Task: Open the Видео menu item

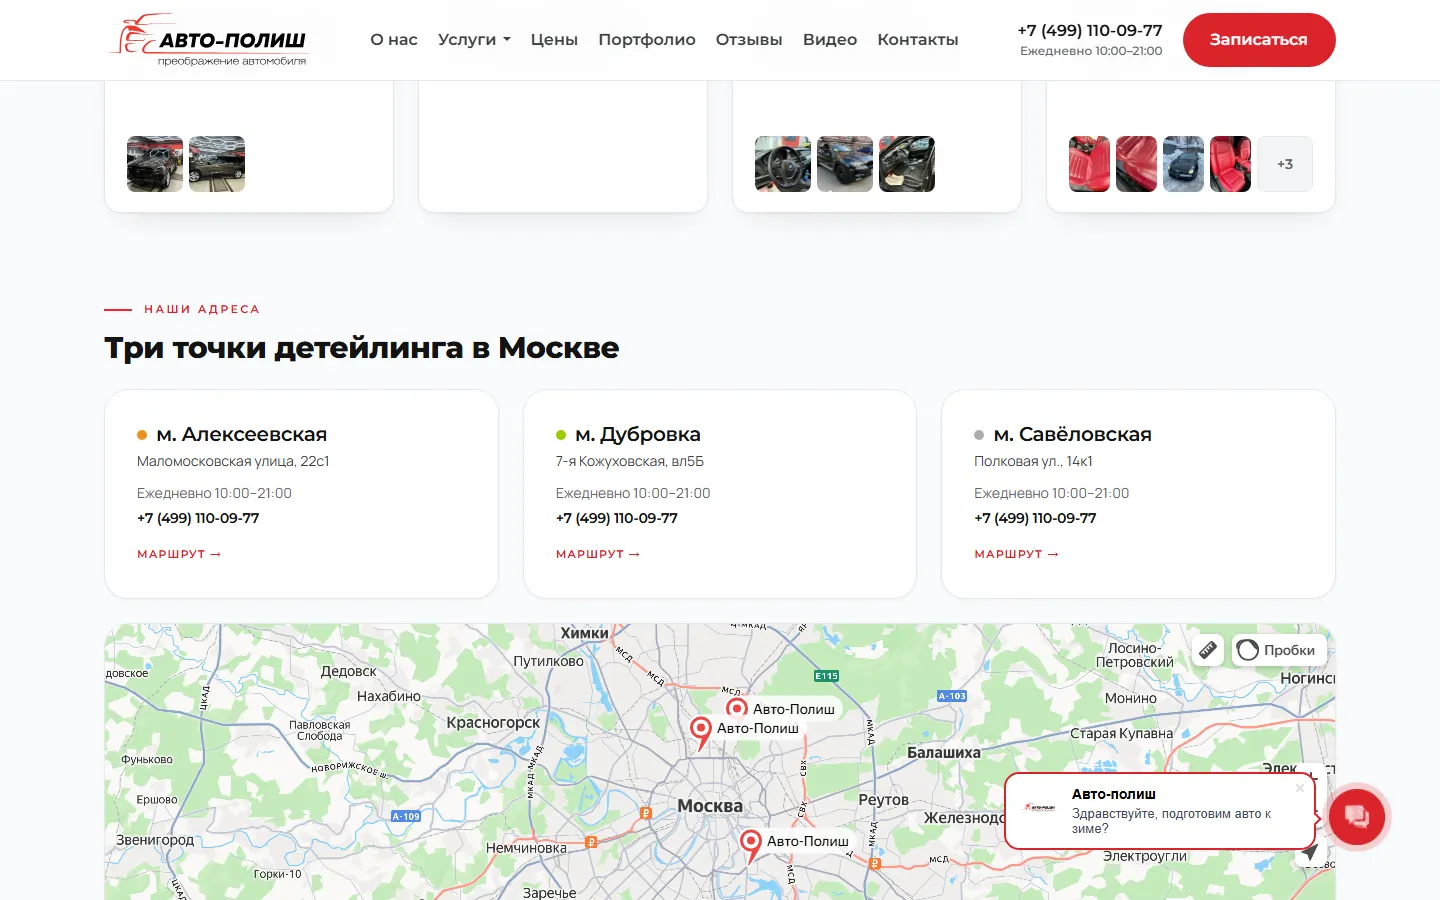Action: [x=830, y=40]
